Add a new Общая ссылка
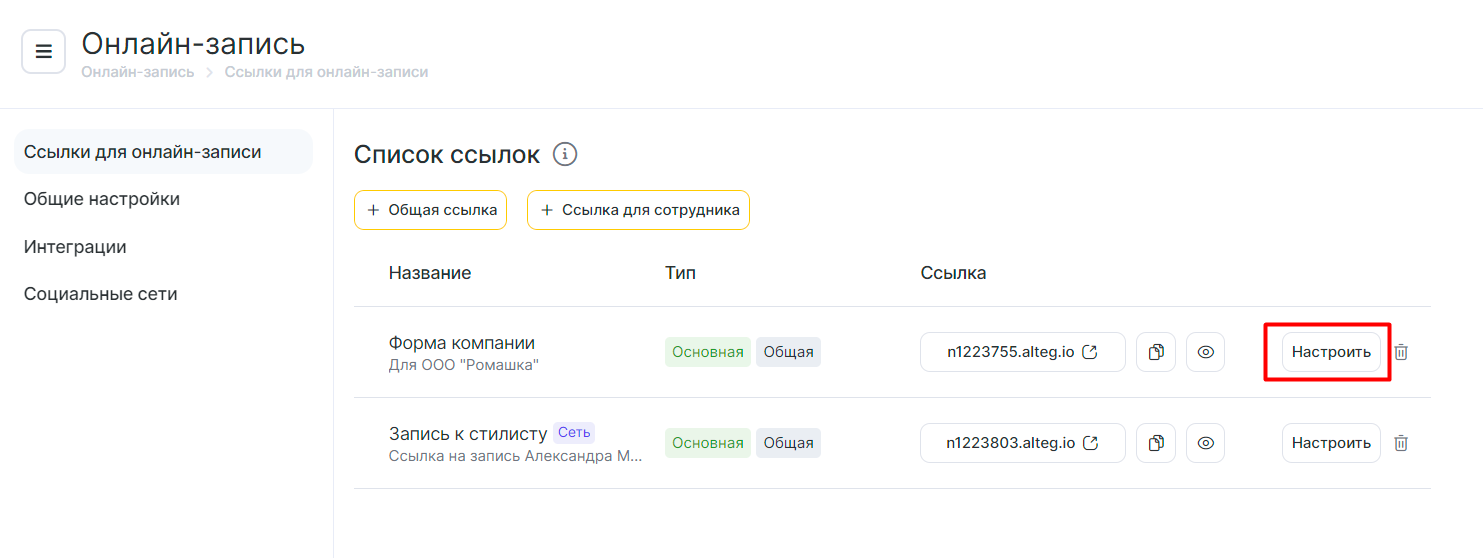 click(x=431, y=210)
